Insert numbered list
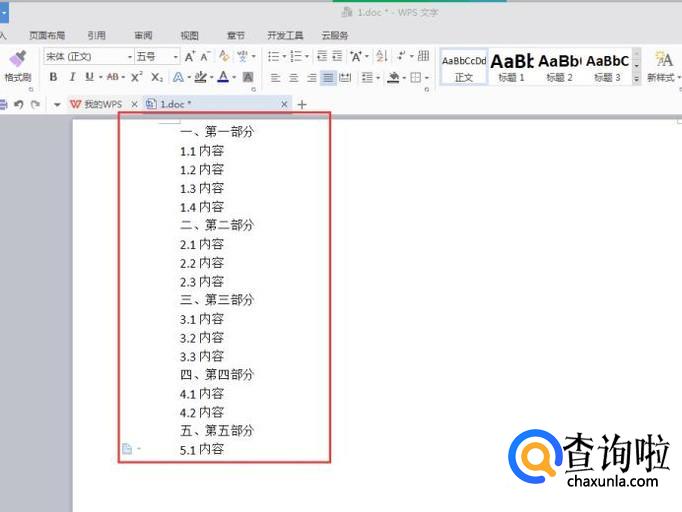This screenshot has width=682, height=512. (x=296, y=56)
